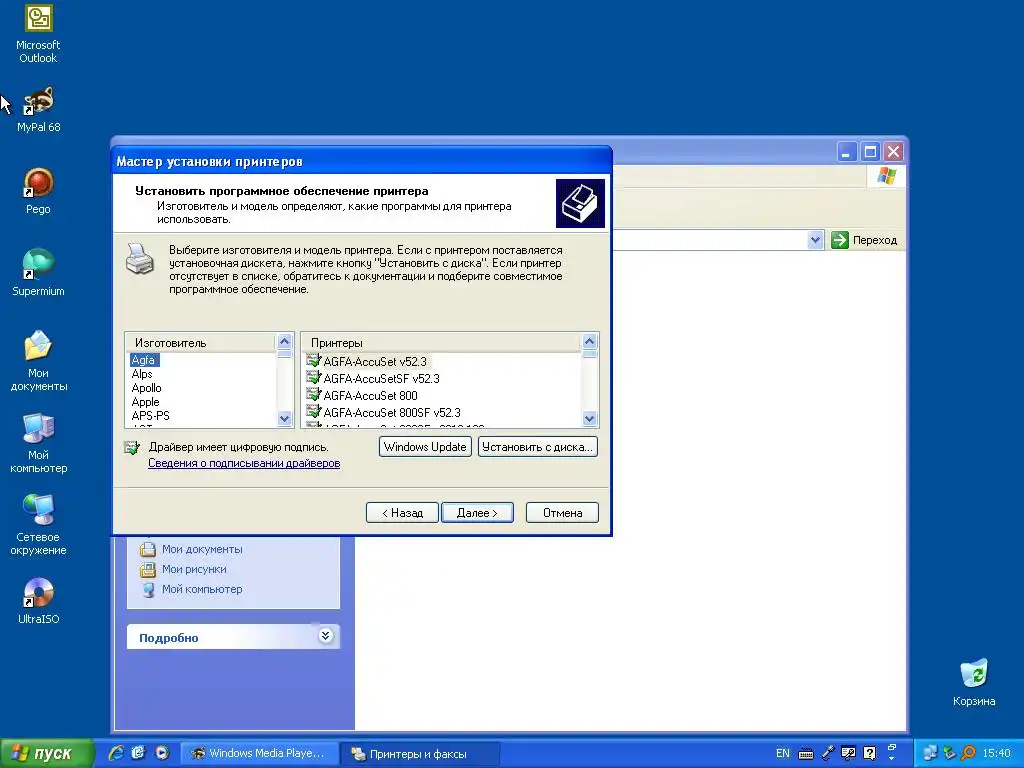1024x768 pixels.
Task: Maximize the Принтеры и факсы window
Action: pyautogui.click(x=870, y=152)
